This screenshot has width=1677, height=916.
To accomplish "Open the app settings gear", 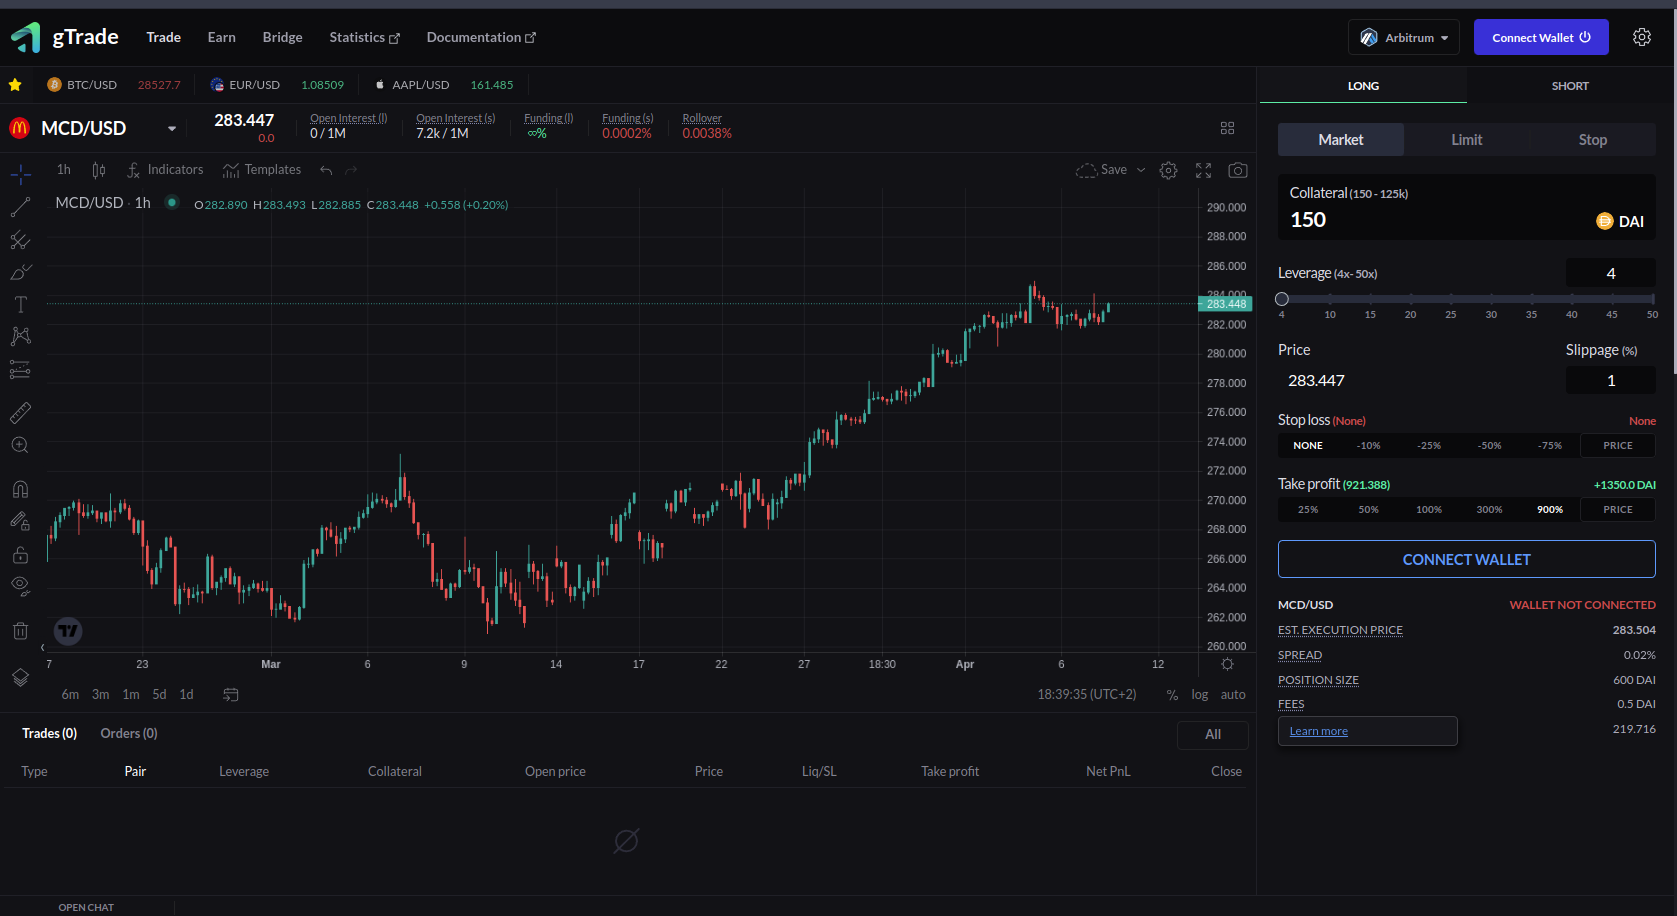I will click(x=1642, y=37).
